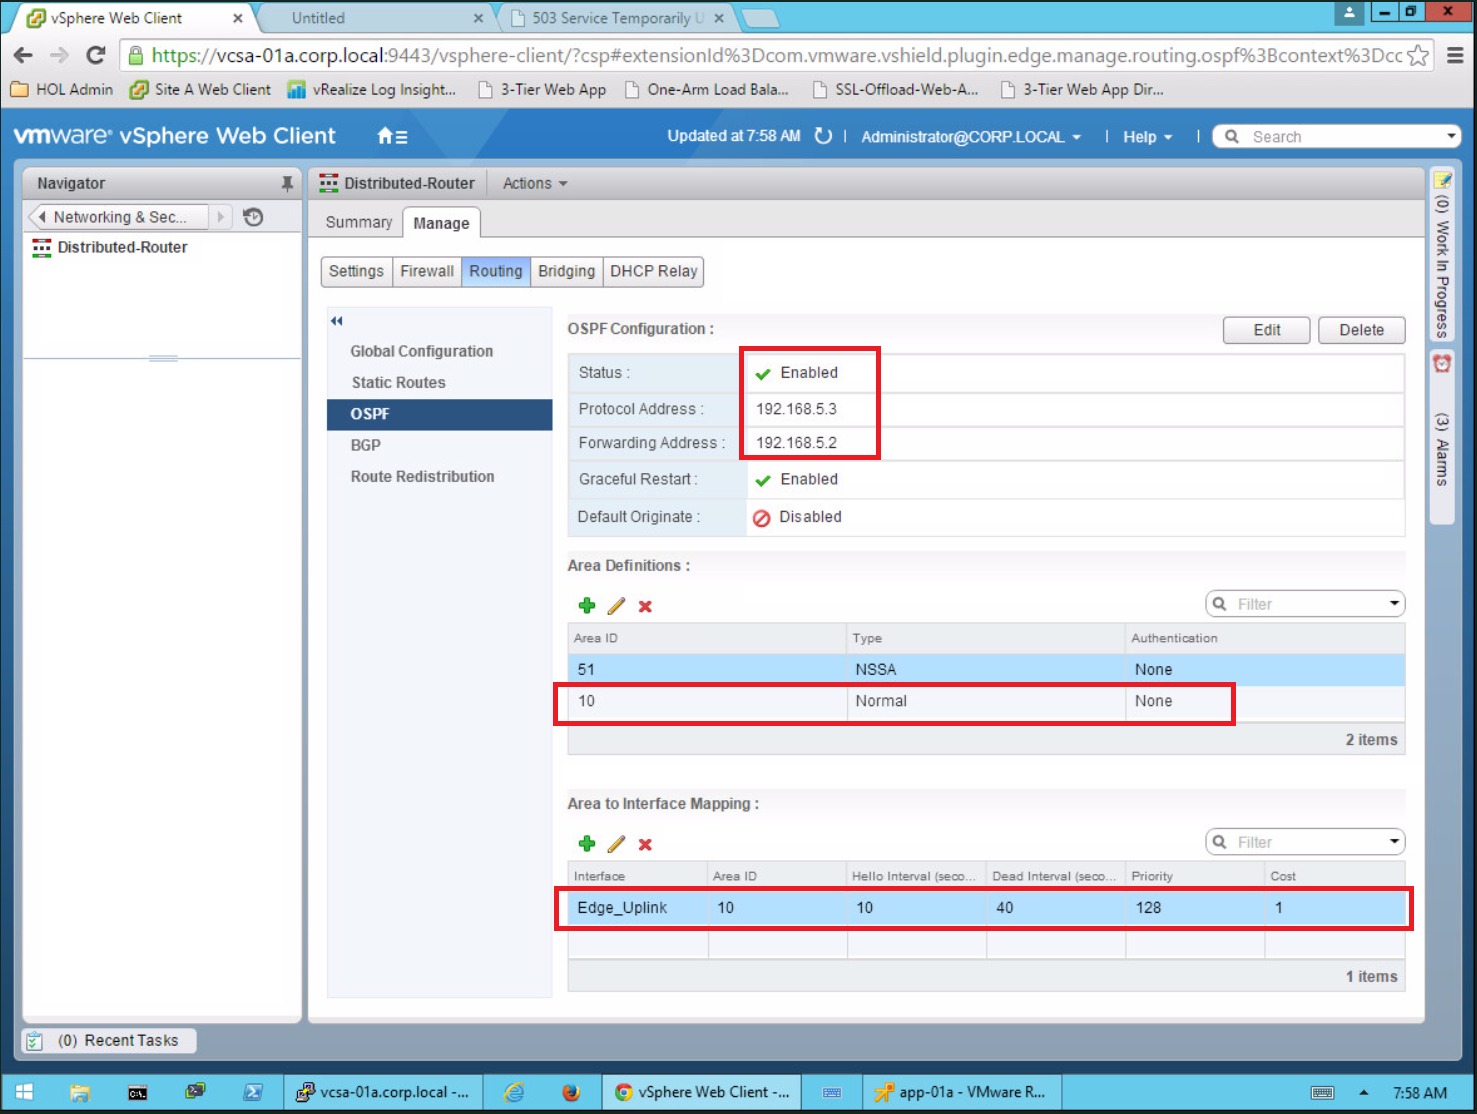Viewport: 1477px width, 1114px height.
Task: Open Route Redistribution category
Action: pos(422,476)
